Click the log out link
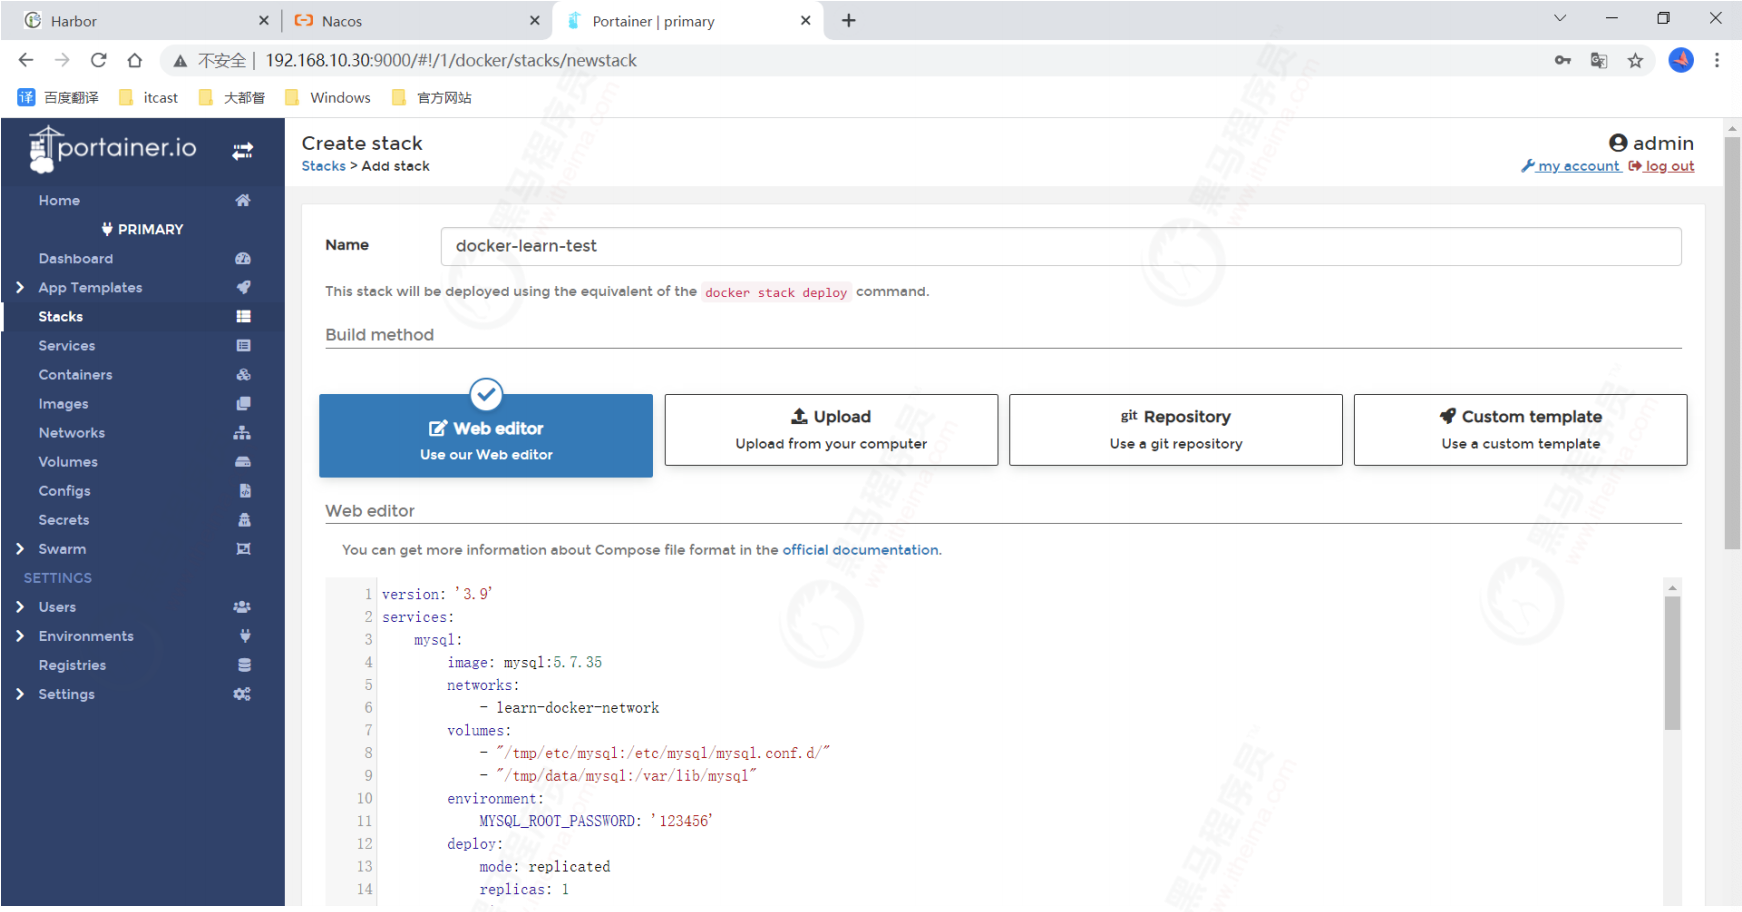1742x912 pixels. tap(1661, 166)
